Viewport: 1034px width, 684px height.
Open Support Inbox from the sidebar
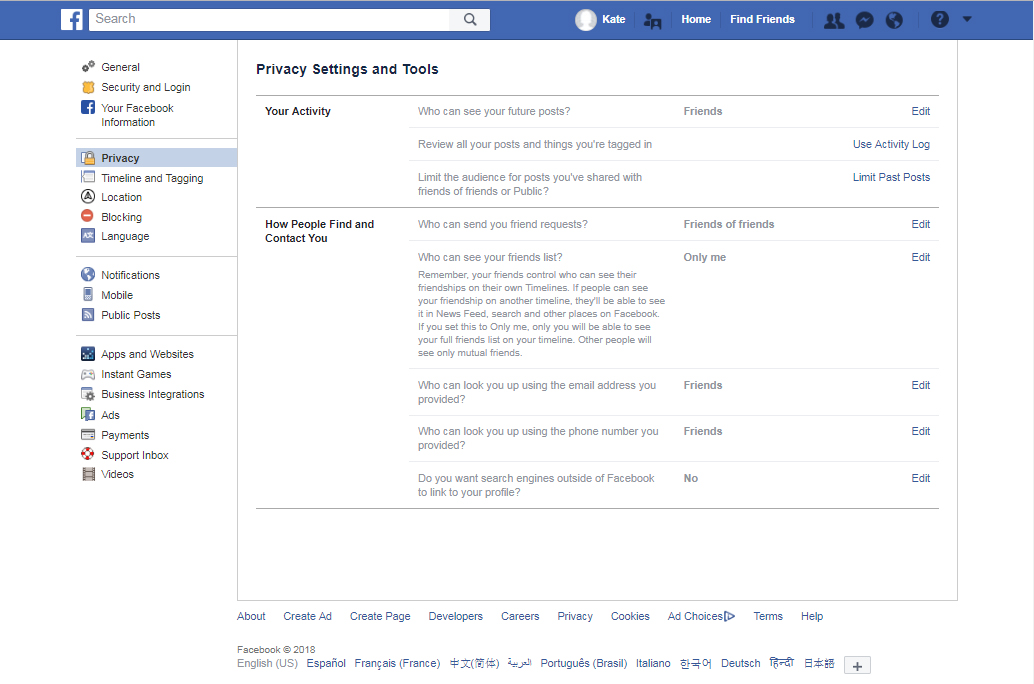click(89, 454)
